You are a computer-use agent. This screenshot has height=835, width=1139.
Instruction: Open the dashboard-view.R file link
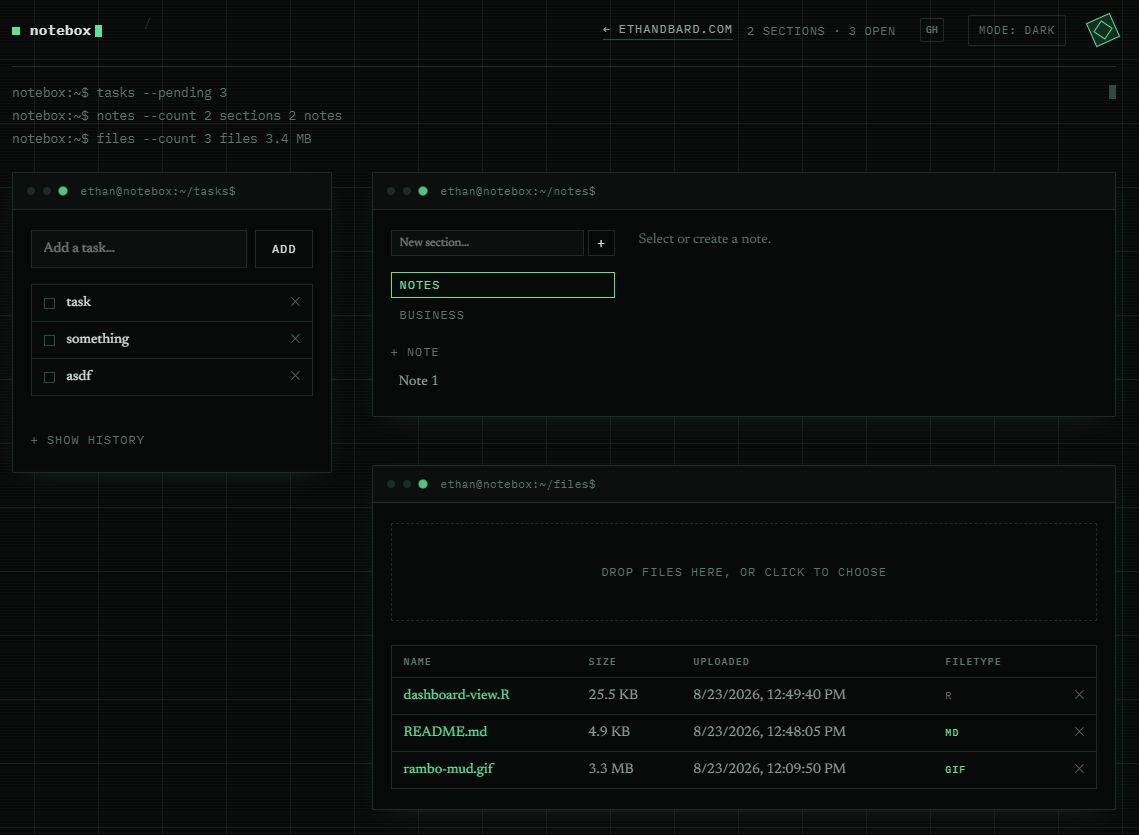[x=456, y=695]
